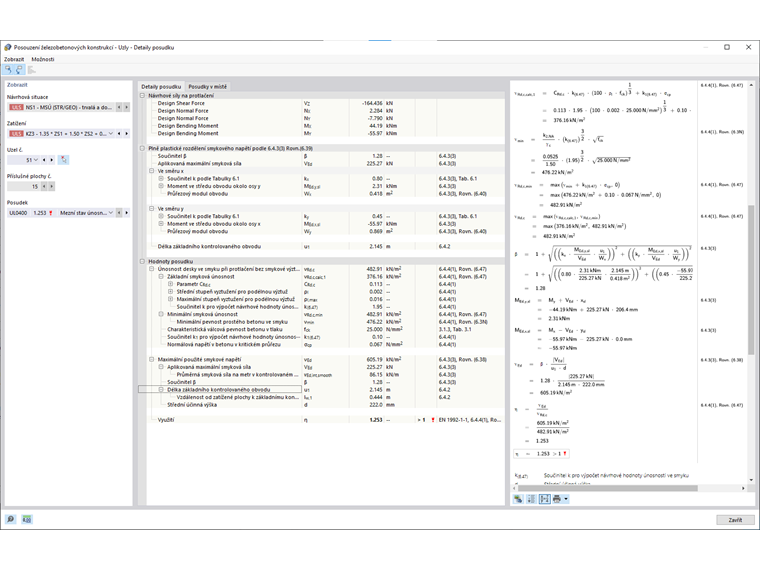Click the EN 1992-1-1, 6.4.4(1) reference cell
760x570 pixels.
(470, 420)
